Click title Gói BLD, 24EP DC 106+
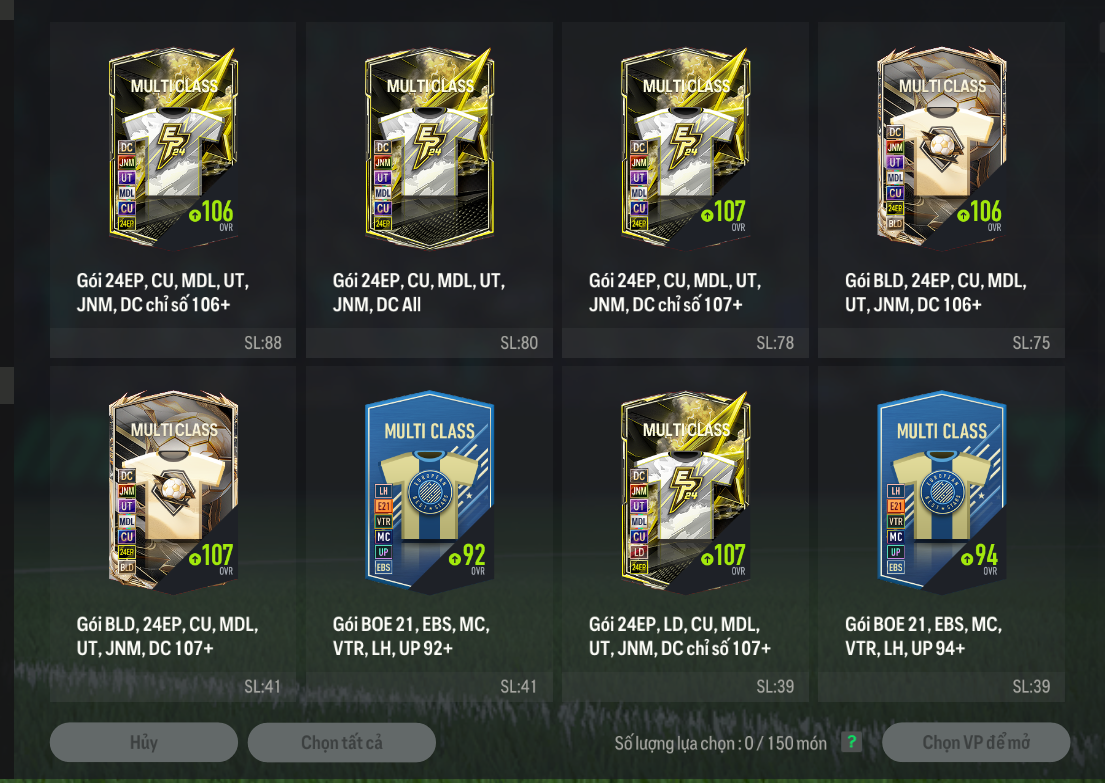Image resolution: width=1105 pixels, height=783 pixels. tap(936, 292)
